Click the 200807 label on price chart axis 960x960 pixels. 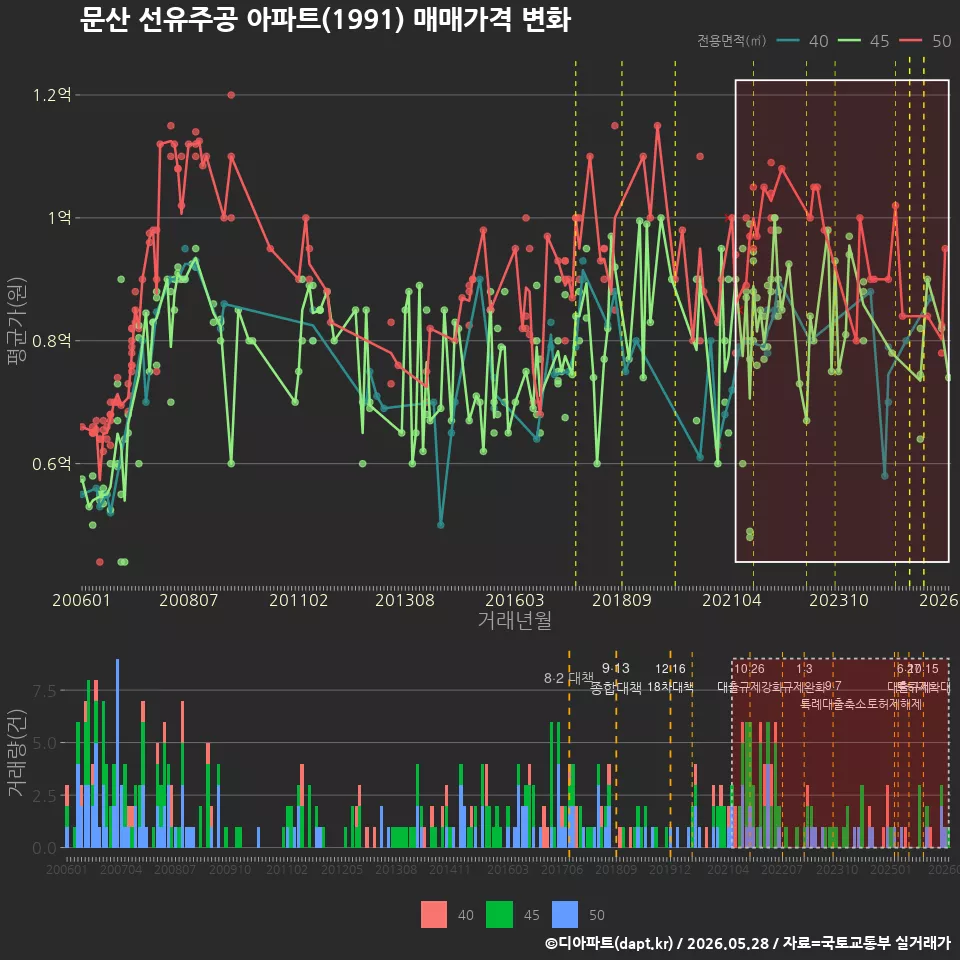coord(189,600)
